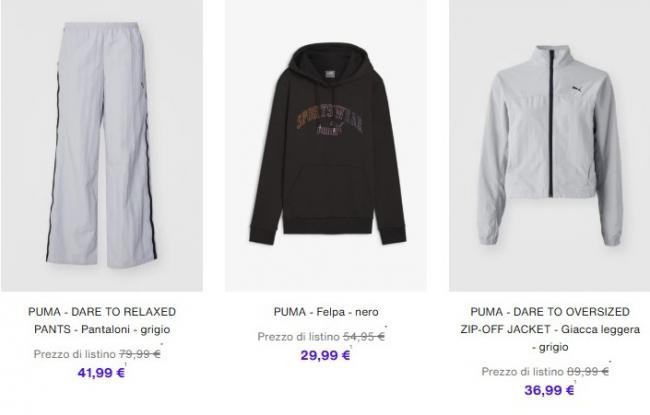Click the crossed-out 89,99 € list price

click(588, 371)
